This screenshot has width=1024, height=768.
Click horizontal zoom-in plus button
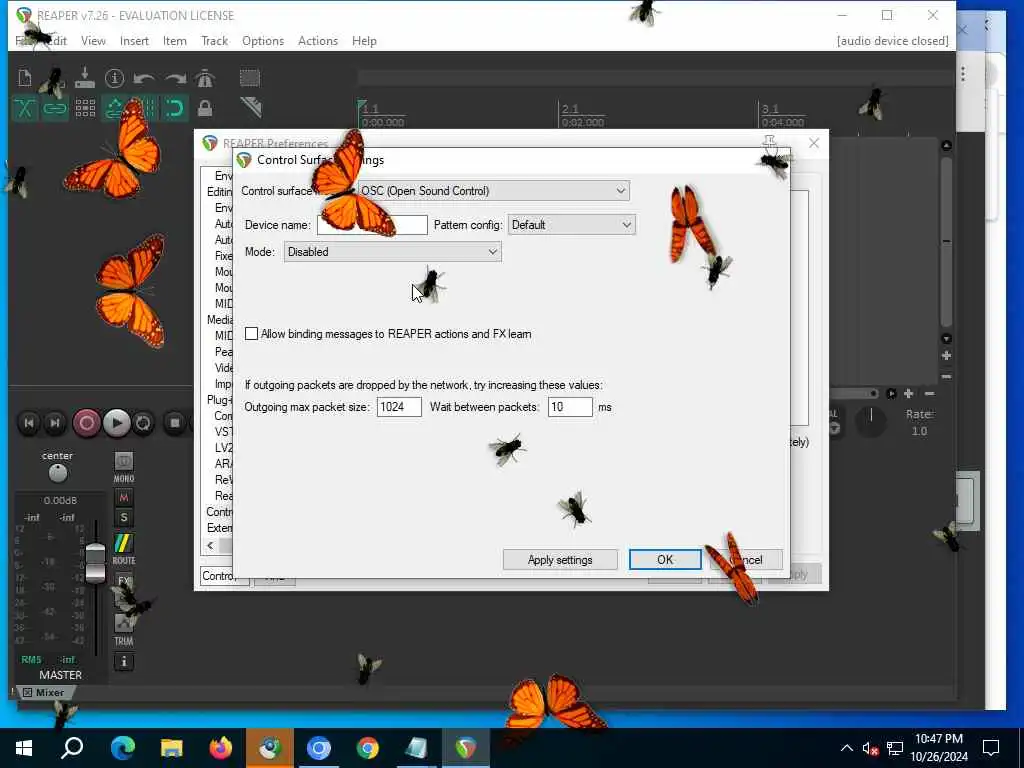pyautogui.click(x=908, y=393)
